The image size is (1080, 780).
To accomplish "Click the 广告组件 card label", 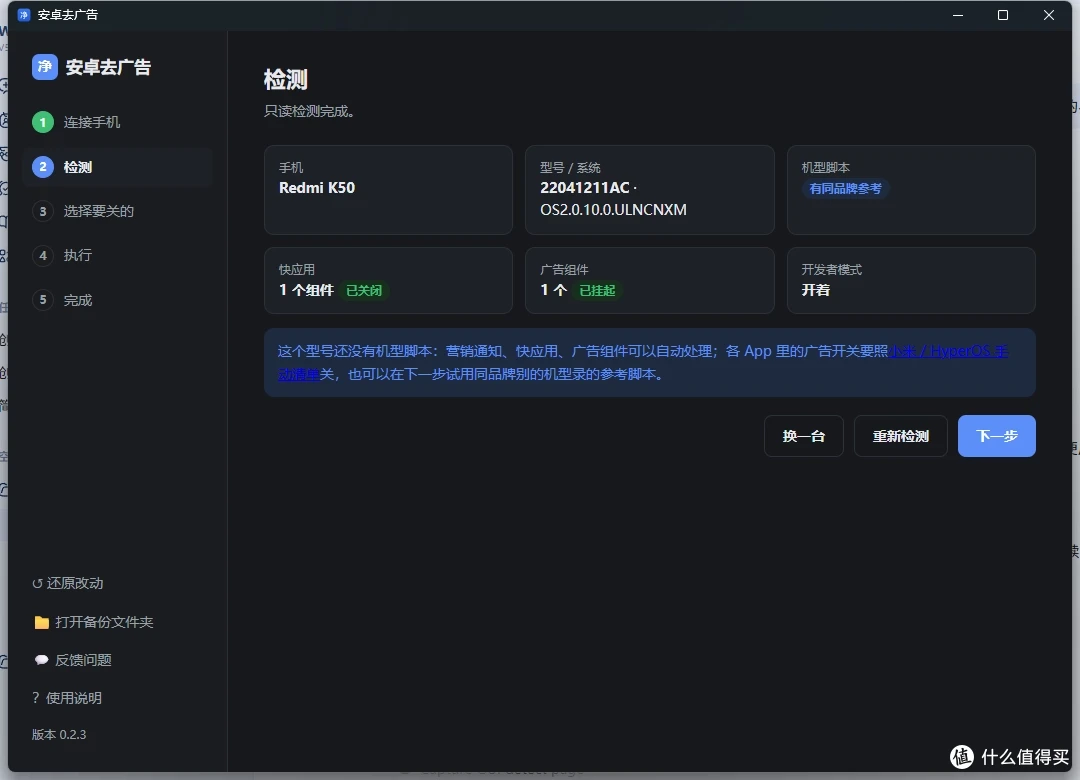I will click(564, 269).
